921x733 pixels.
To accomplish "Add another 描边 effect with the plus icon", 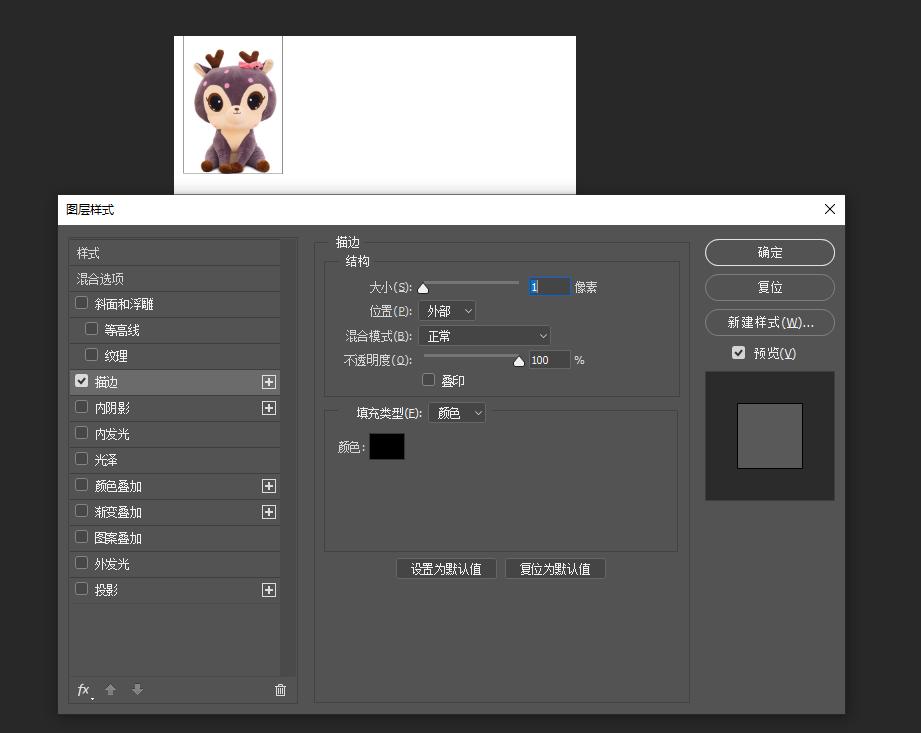I will coord(268,381).
